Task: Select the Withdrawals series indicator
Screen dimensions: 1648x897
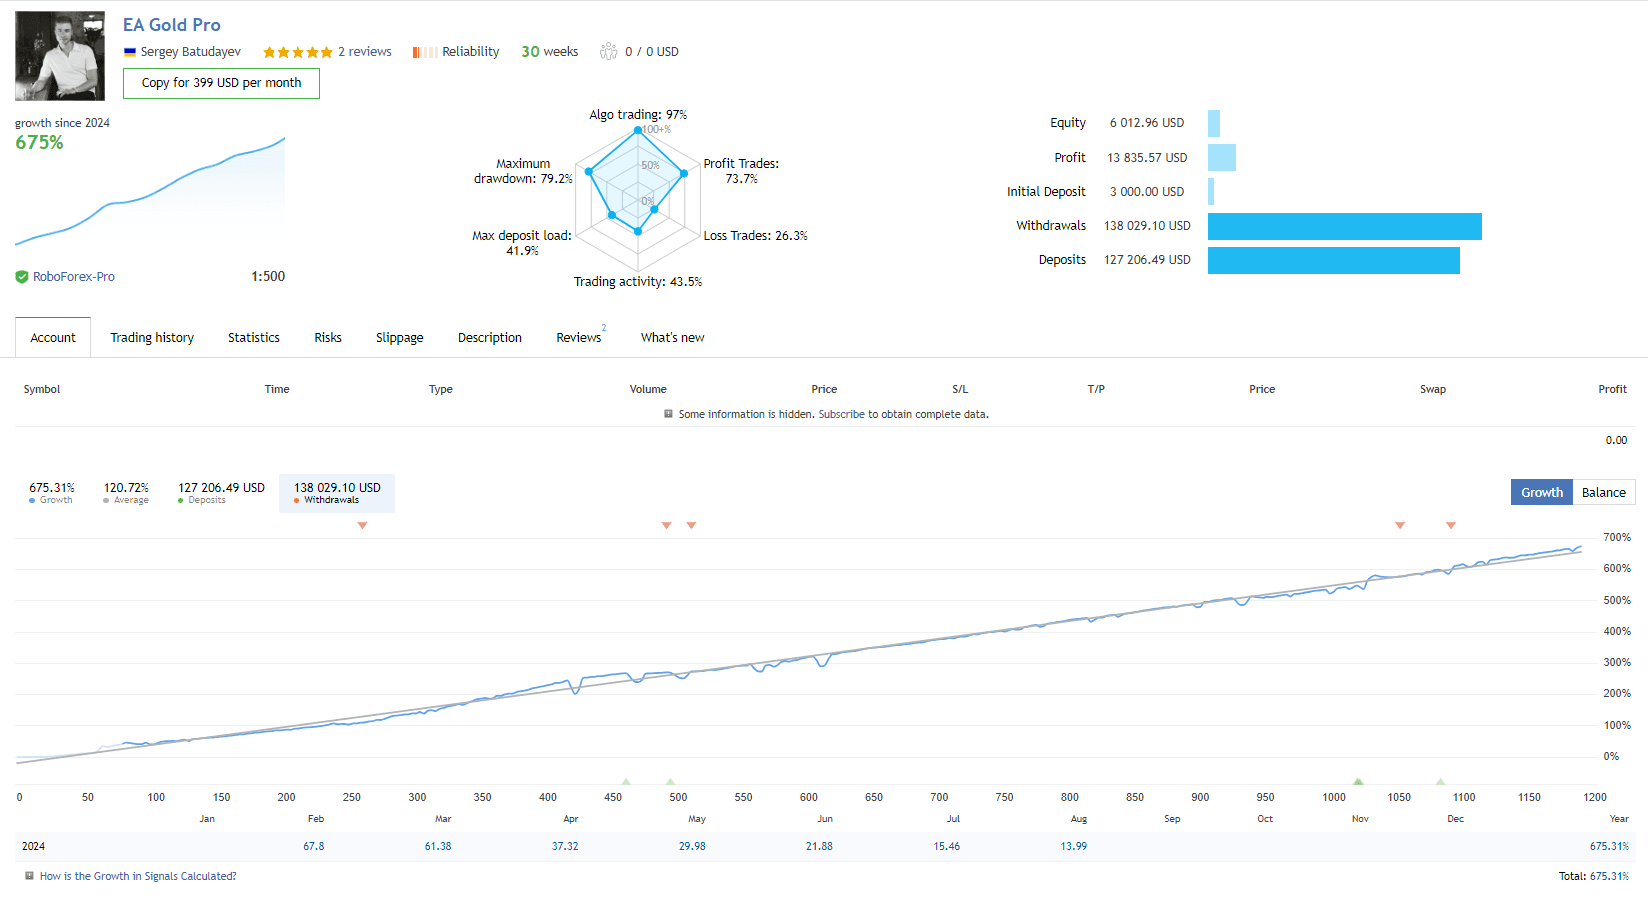Action: tap(337, 493)
